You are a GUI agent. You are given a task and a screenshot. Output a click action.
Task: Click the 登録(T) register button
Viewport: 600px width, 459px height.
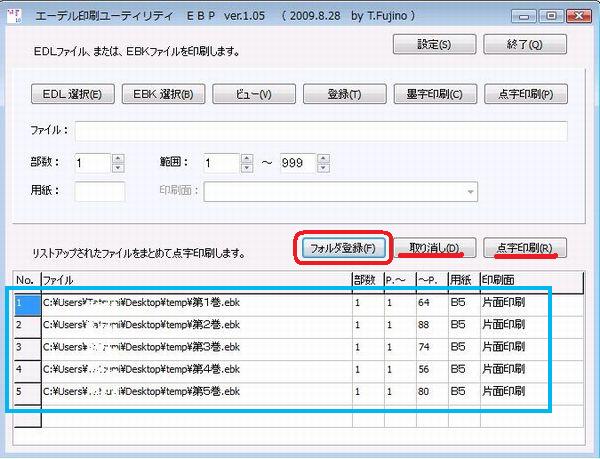(x=343, y=95)
